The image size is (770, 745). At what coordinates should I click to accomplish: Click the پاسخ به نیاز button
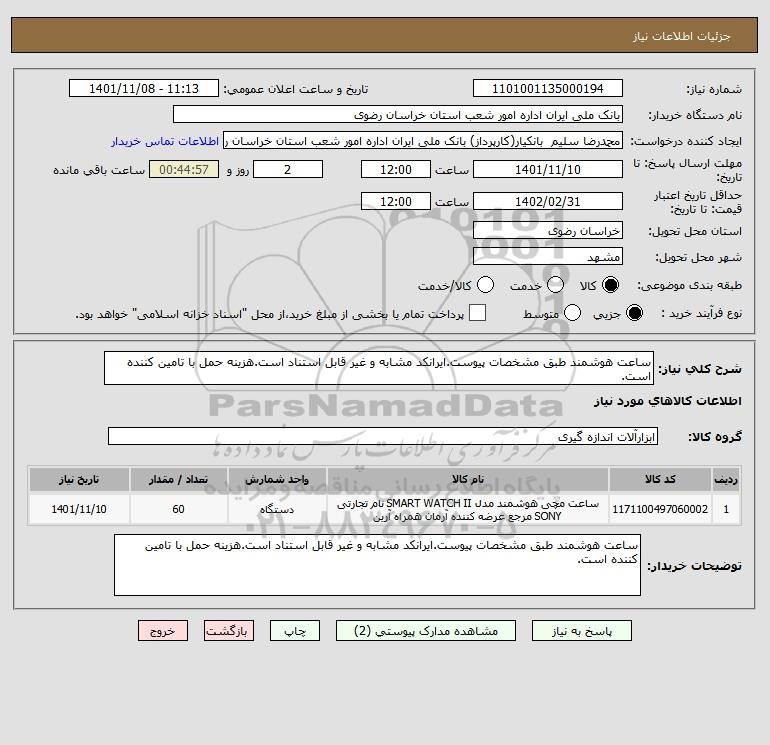click(582, 631)
